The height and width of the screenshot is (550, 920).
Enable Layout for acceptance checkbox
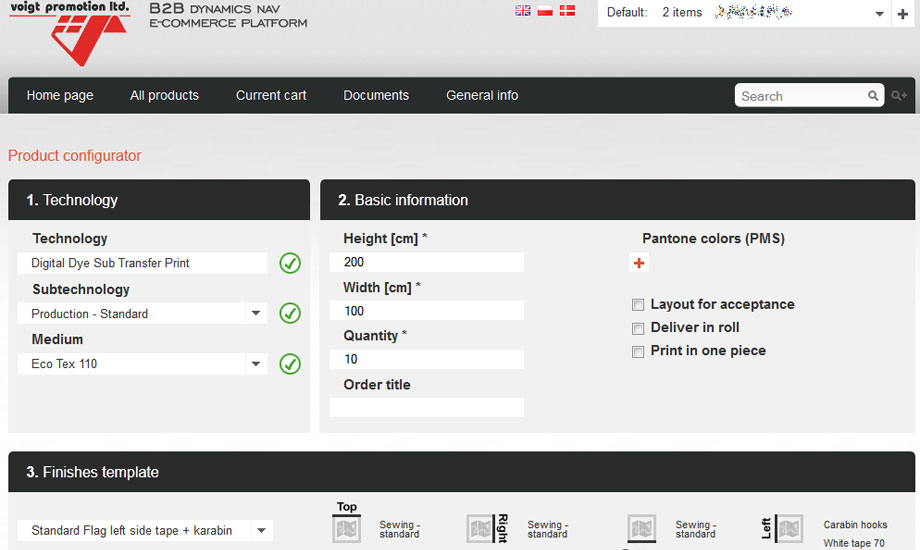638,305
